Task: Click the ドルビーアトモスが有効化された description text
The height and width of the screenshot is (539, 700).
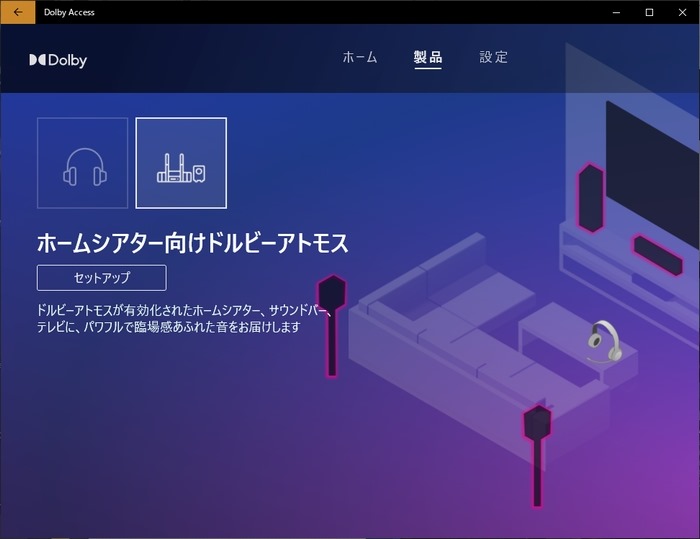Action: point(185,318)
